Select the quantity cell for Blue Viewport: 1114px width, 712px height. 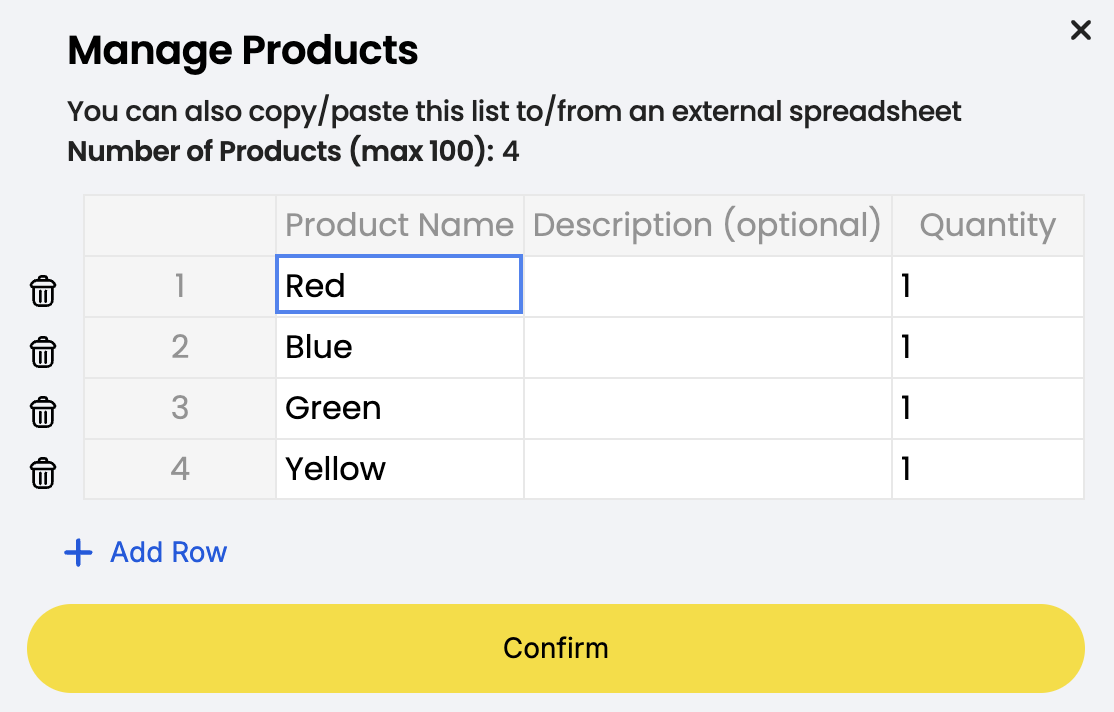tap(987, 347)
